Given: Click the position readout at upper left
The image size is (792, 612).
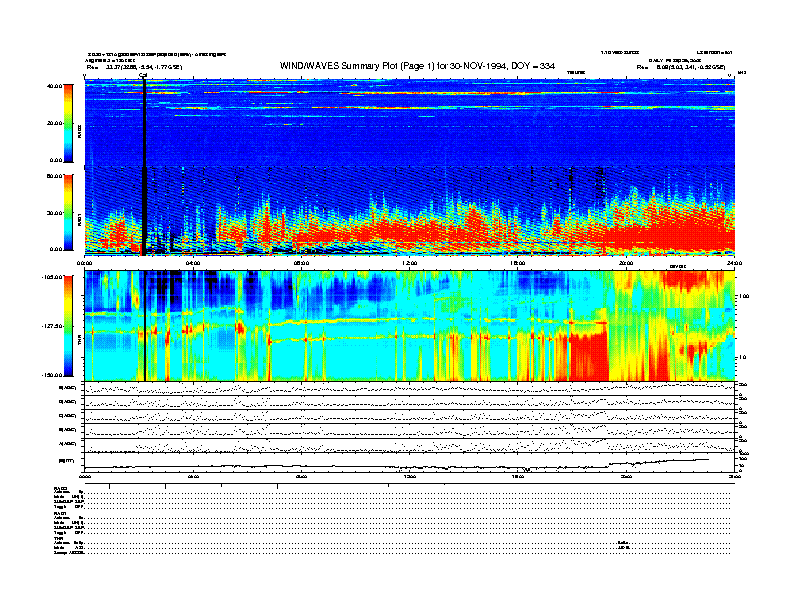Looking at the screenshot, I should tap(134, 67).
